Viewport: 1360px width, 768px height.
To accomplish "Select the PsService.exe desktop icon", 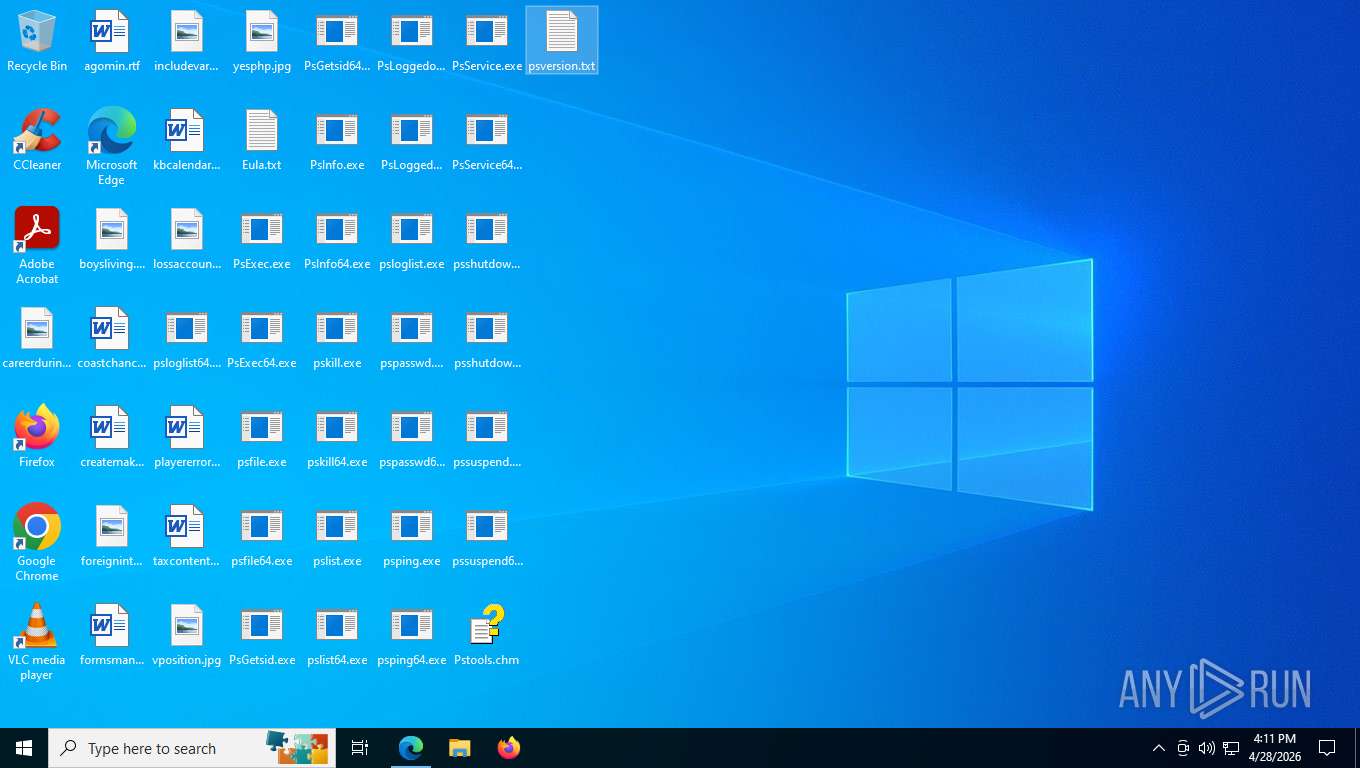I will [487, 41].
